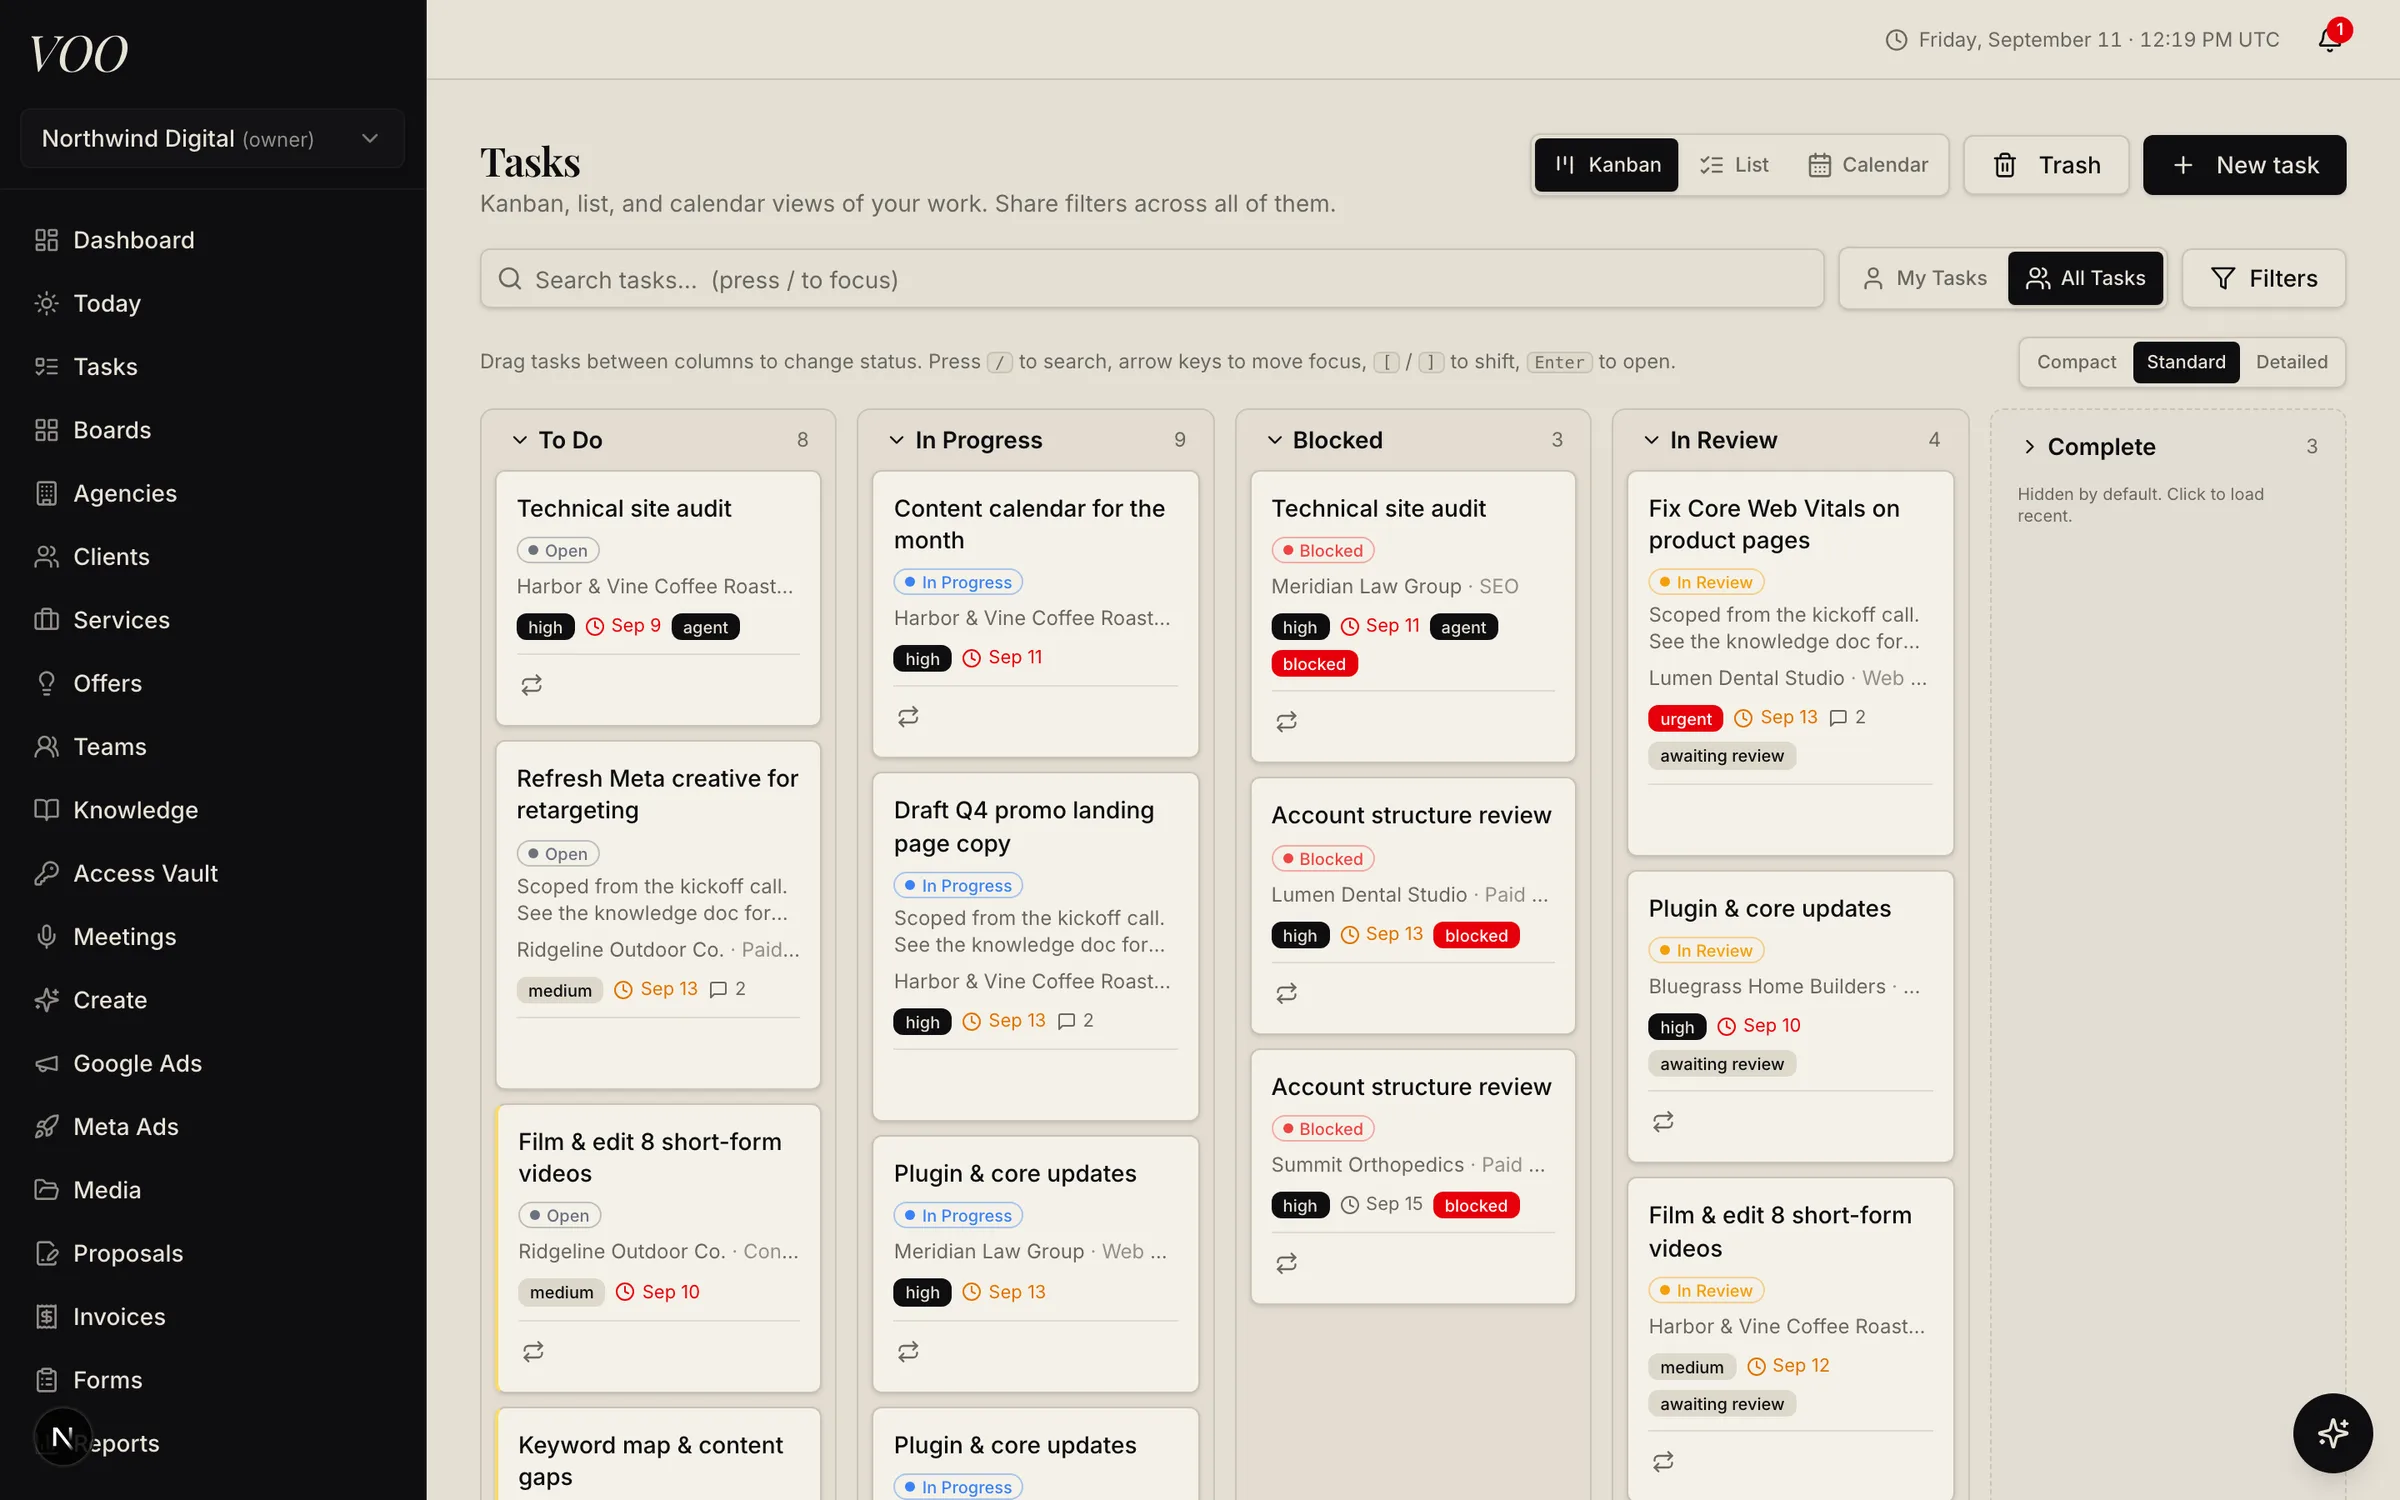Image resolution: width=2400 pixels, height=1500 pixels.
Task: Click the 'urgent' priority badge
Action: pyautogui.click(x=1686, y=718)
